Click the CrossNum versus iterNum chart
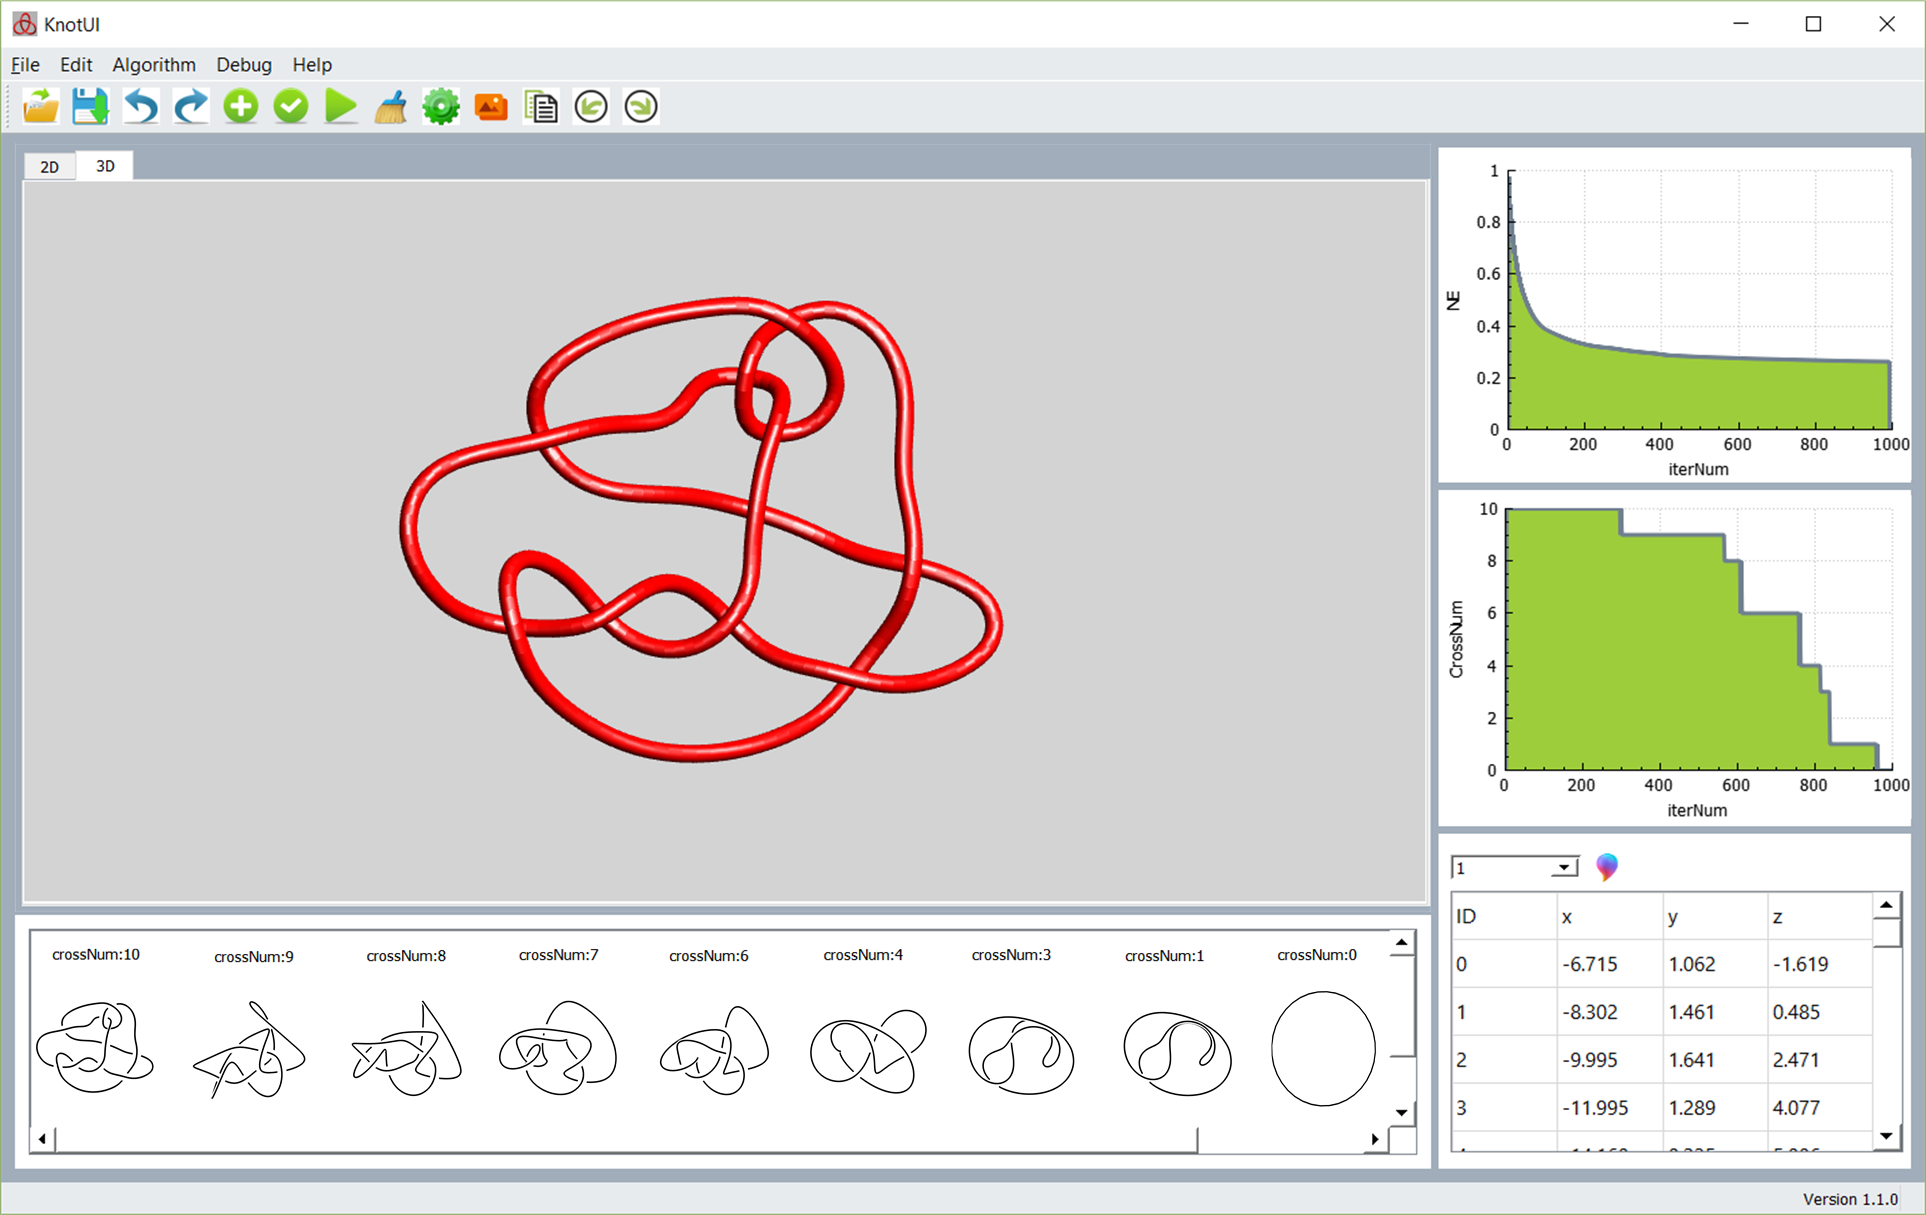 (1675, 657)
